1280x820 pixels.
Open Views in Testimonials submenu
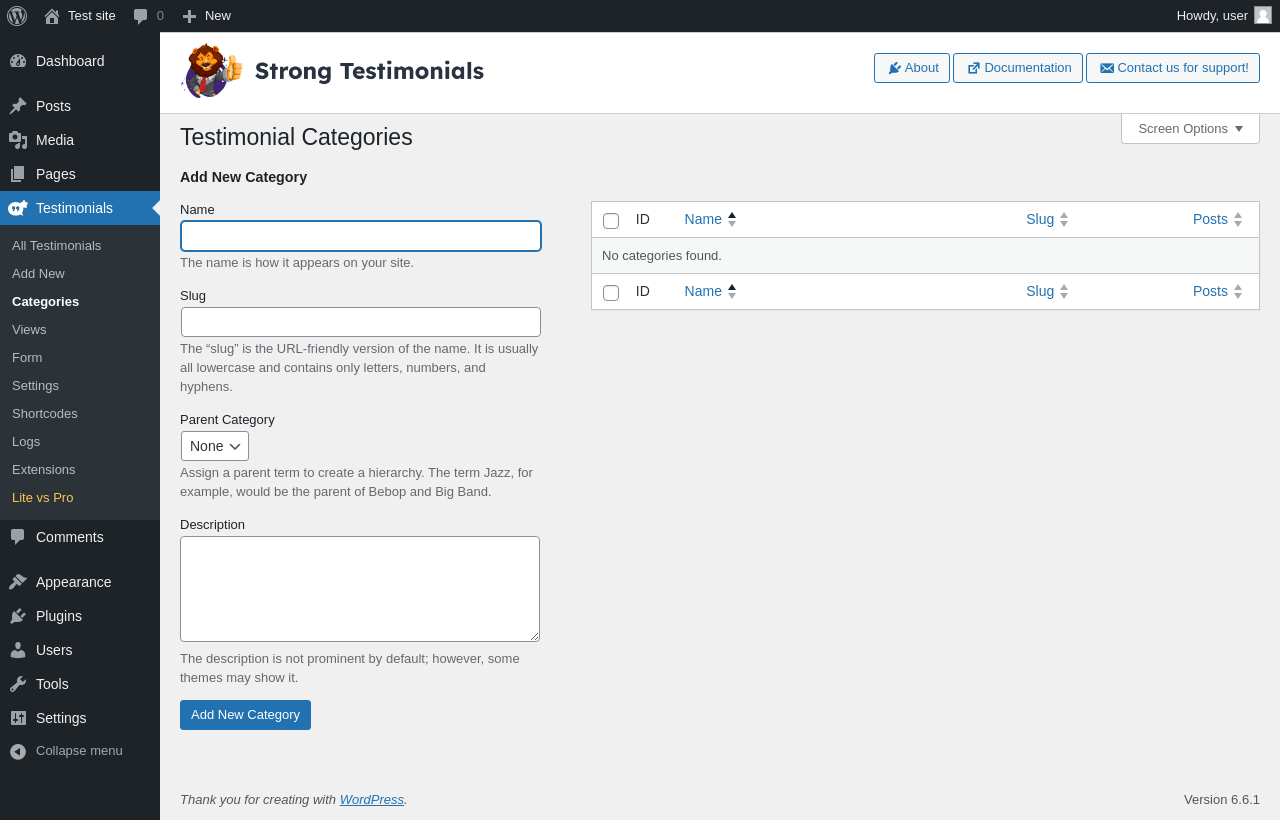pos(29,329)
